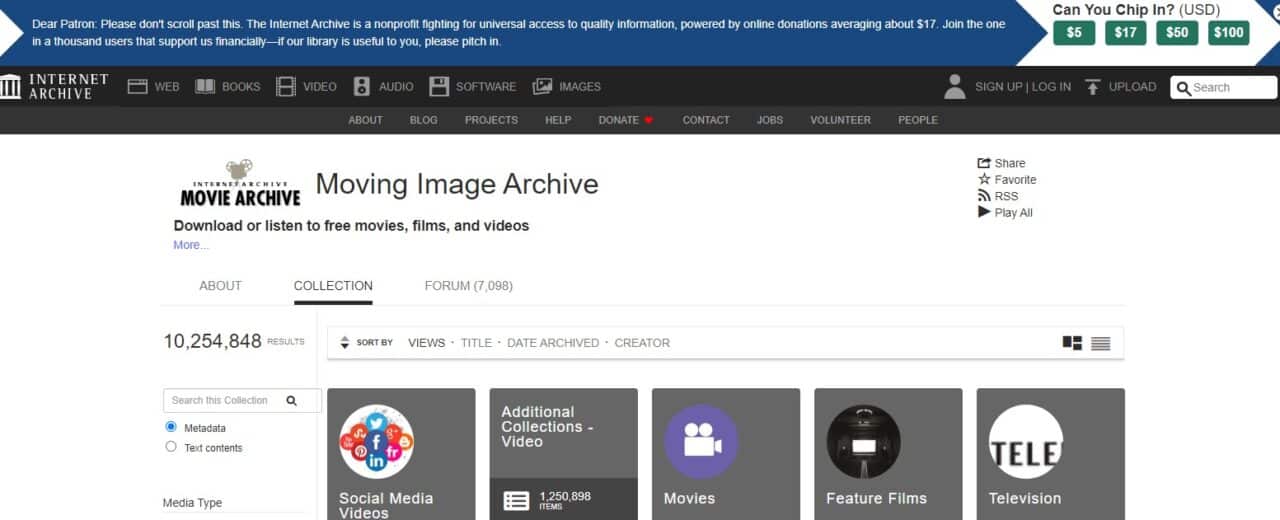
Task: Open the Web section icon
Action: point(137,87)
